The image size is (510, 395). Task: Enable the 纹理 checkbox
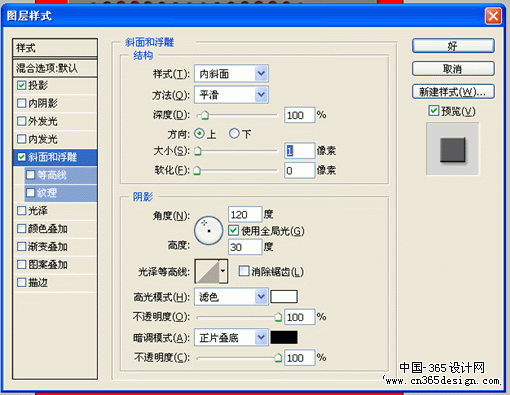pos(31,193)
